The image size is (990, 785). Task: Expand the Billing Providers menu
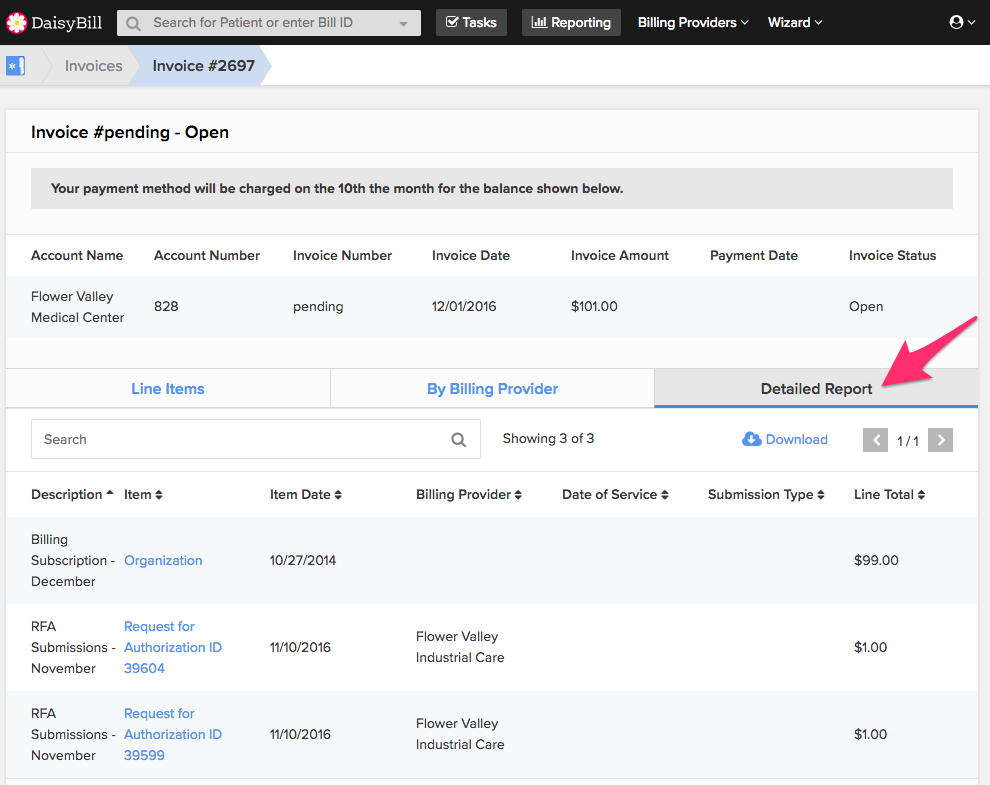693,23
